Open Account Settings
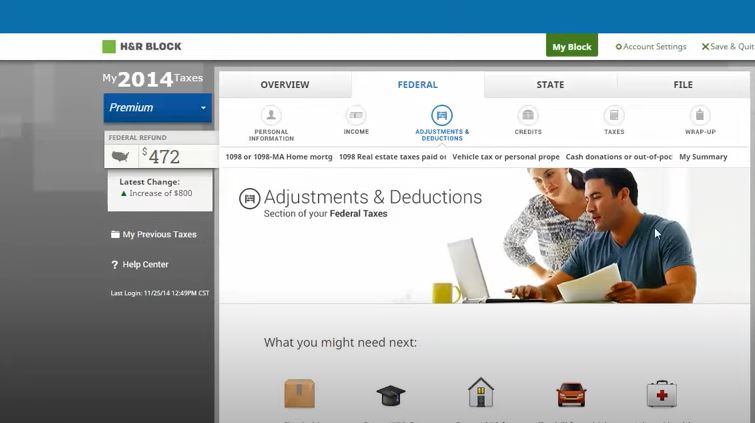Viewport: 755px width, 423px height. tap(651, 47)
